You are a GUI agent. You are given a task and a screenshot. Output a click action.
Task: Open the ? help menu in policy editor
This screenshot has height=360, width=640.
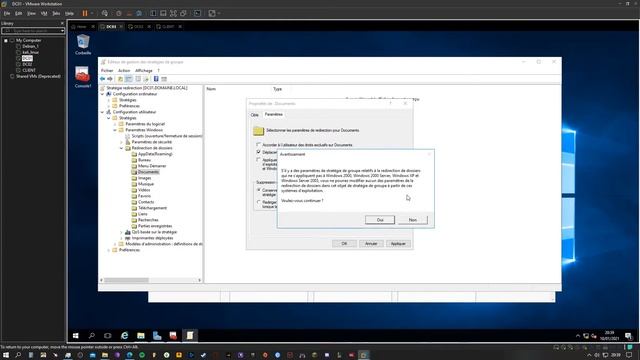click(158, 71)
